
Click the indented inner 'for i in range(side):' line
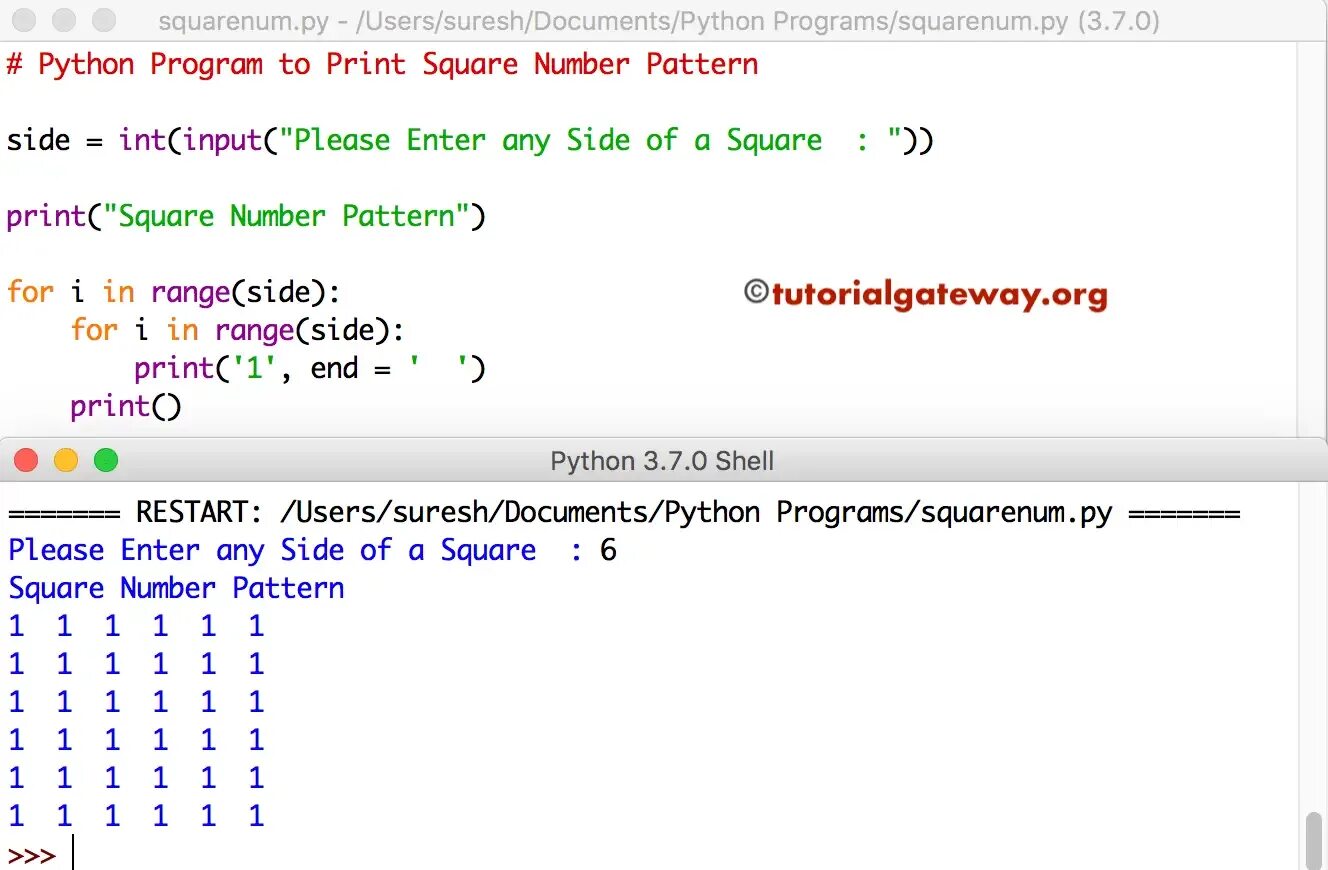pyautogui.click(x=238, y=330)
